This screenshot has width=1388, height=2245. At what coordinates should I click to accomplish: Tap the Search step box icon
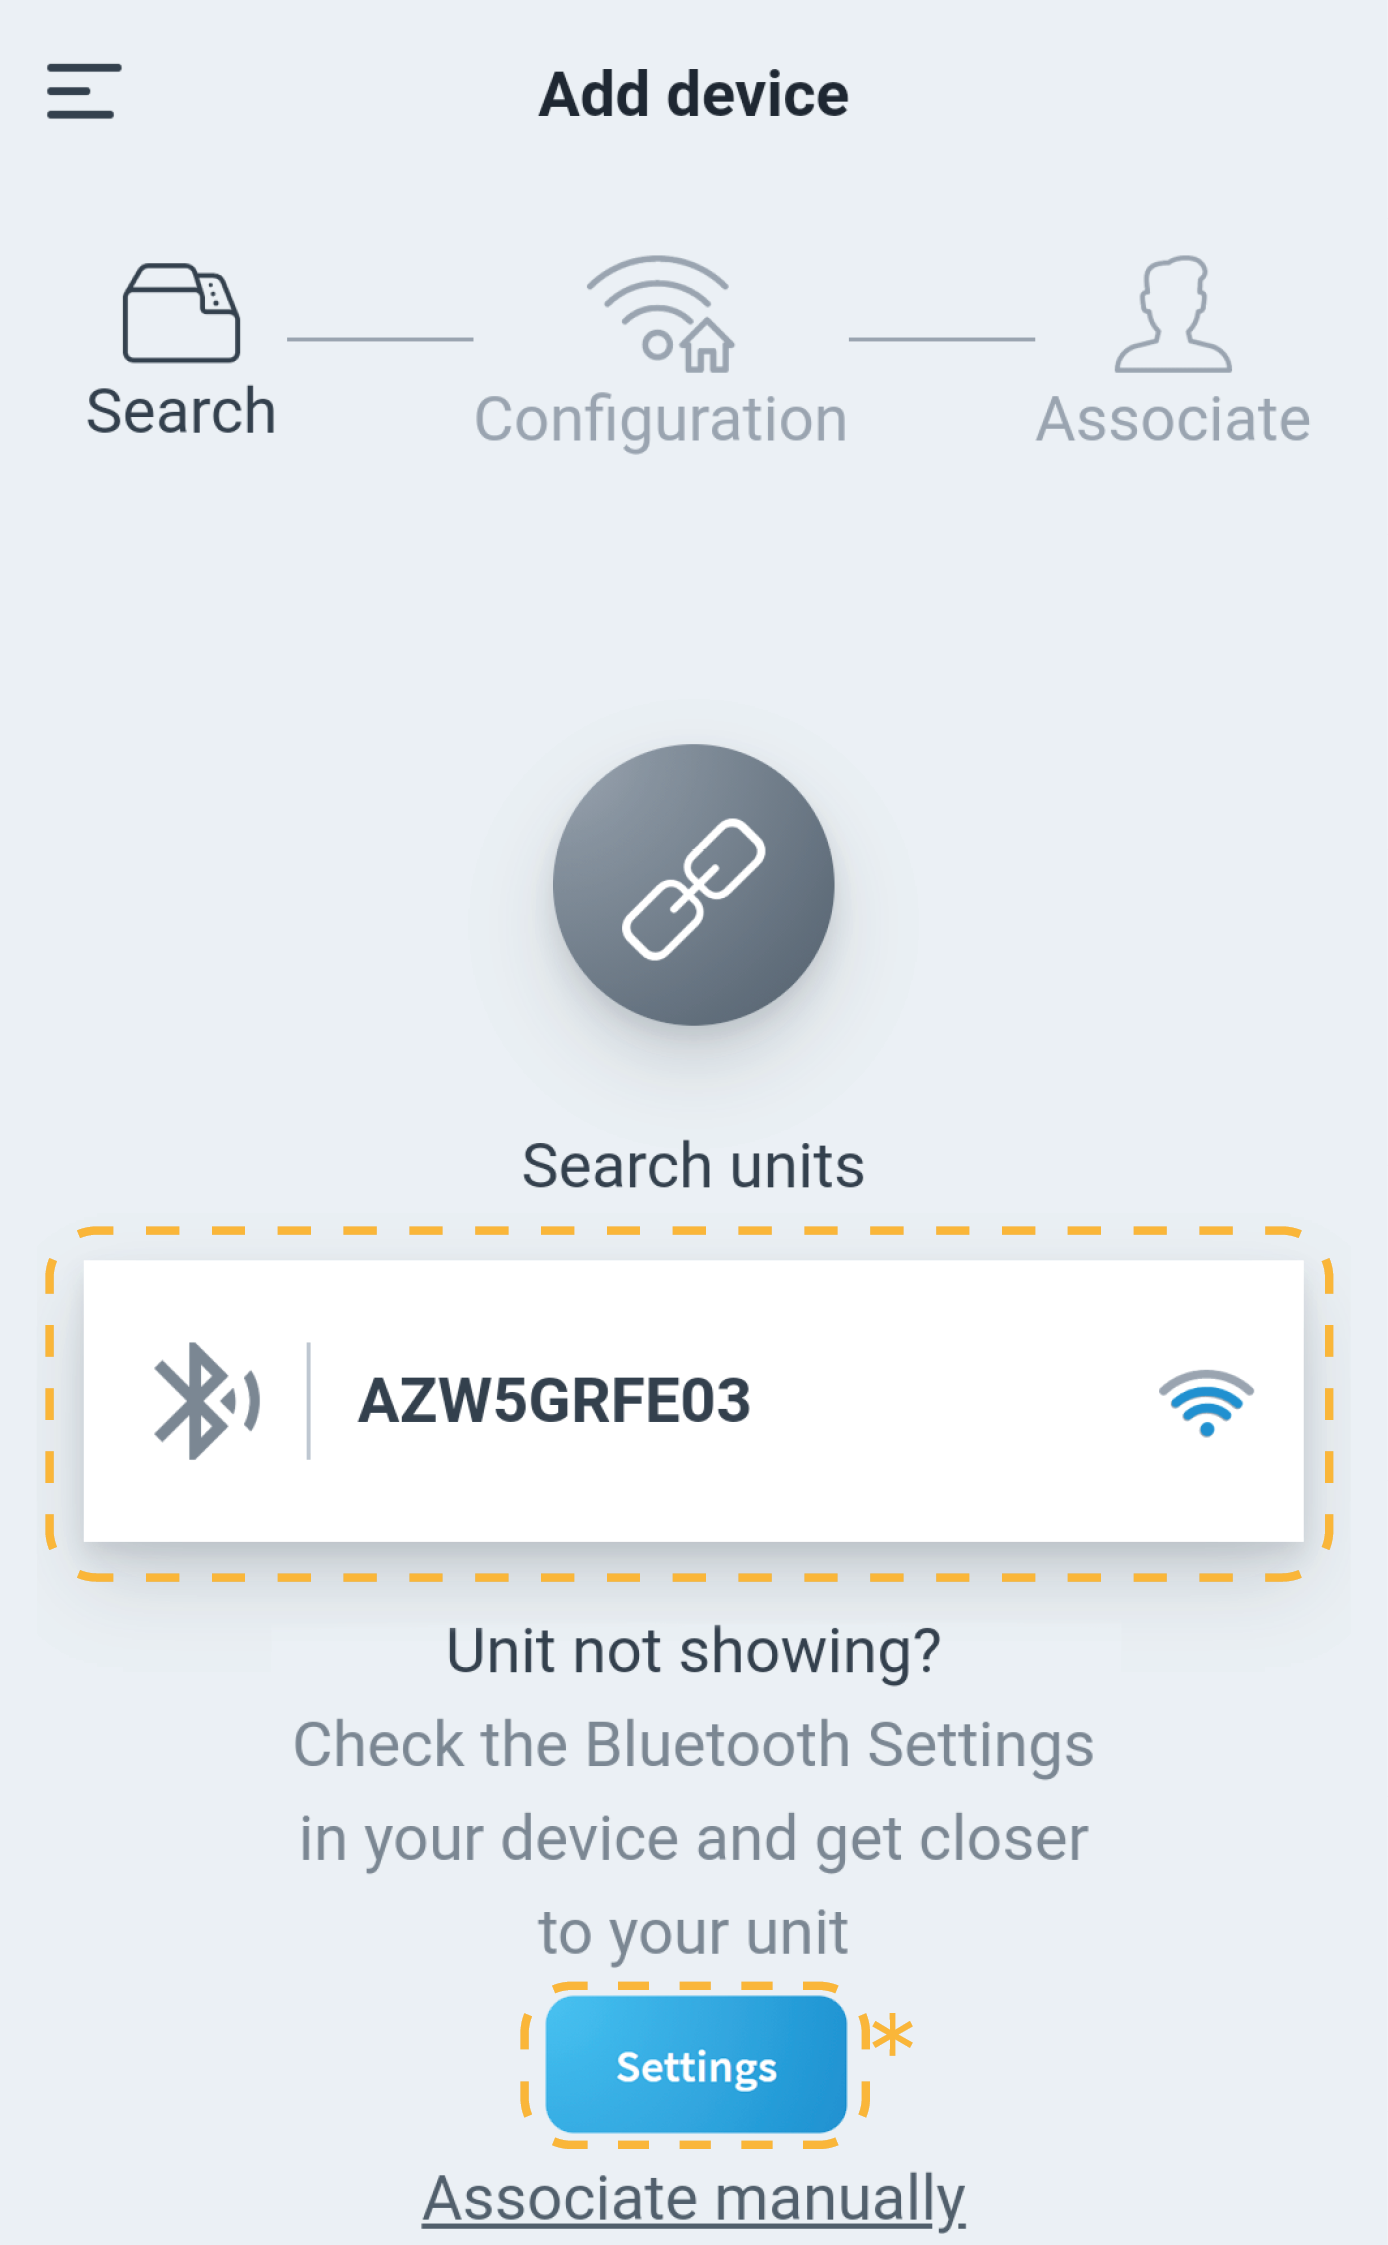[181, 313]
